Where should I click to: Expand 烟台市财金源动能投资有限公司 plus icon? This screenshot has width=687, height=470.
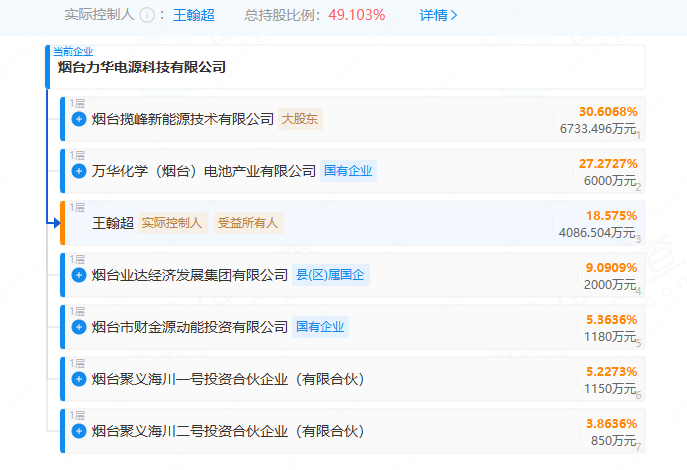[79, 327]
